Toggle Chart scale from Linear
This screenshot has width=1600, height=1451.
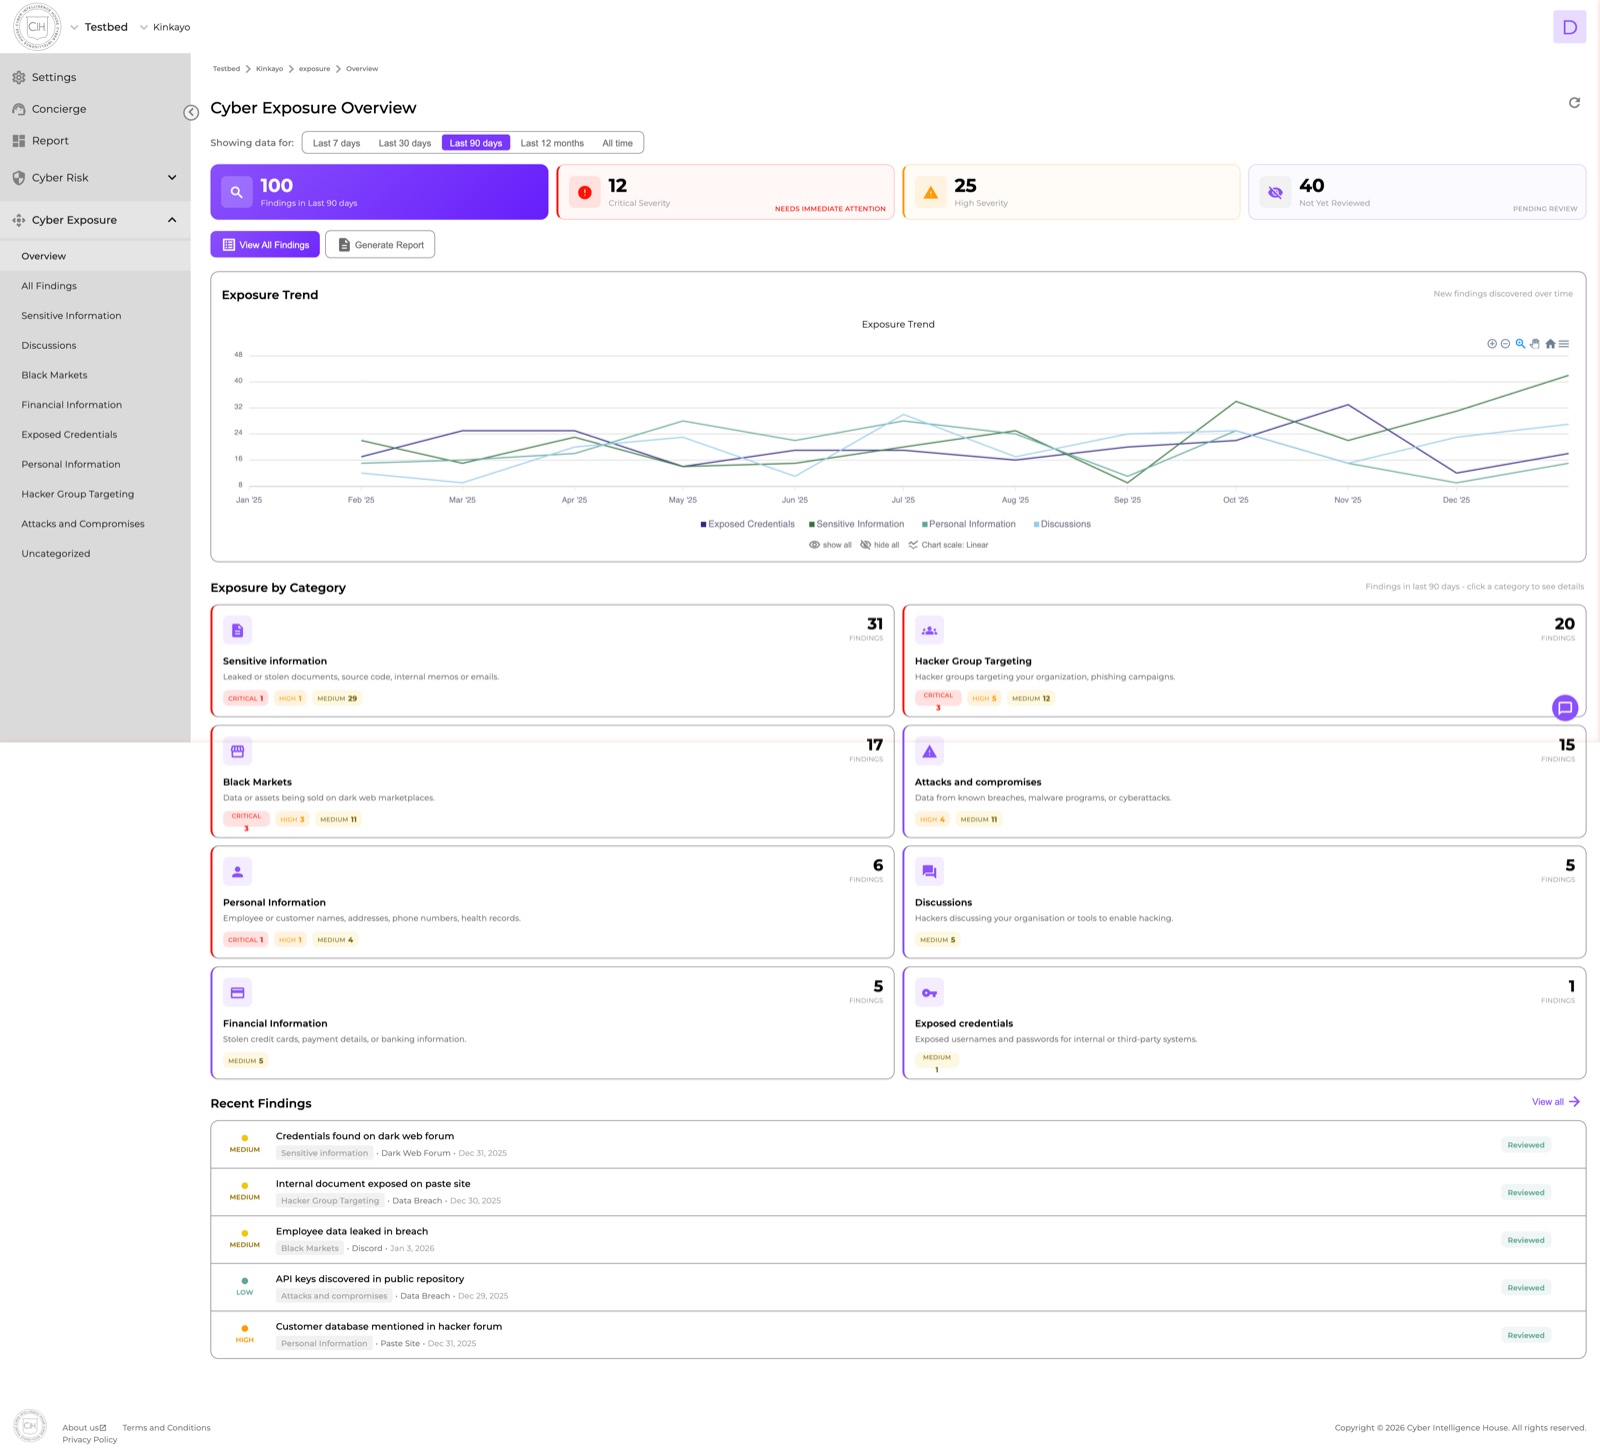coord(950,545)
